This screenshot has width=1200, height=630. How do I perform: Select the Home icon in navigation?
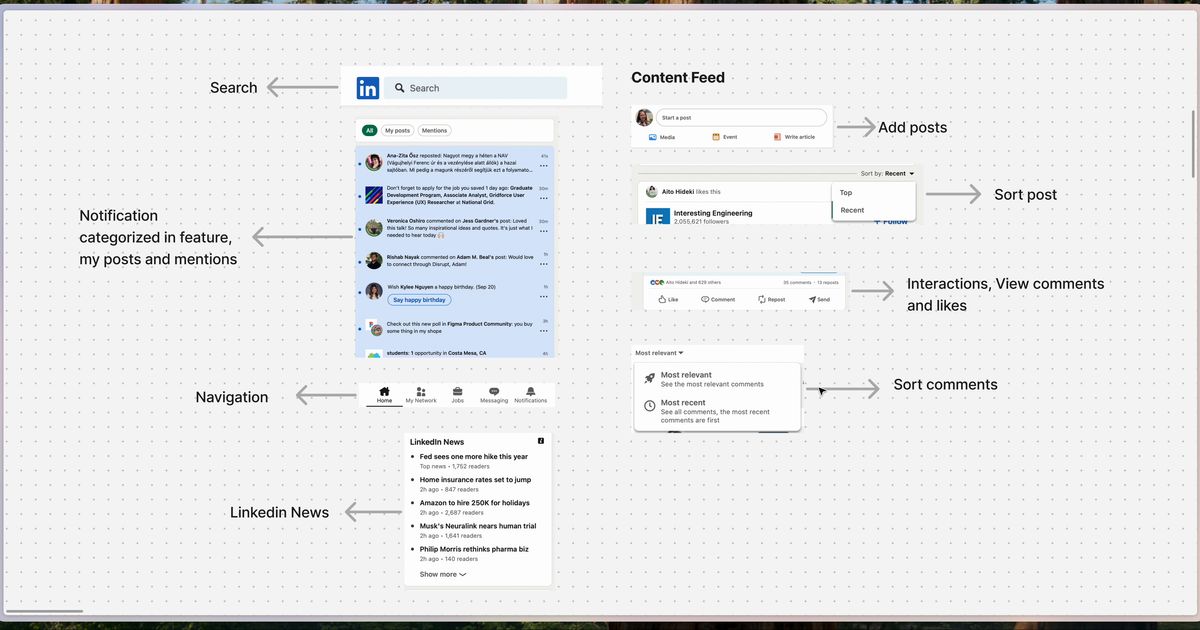pos(383,390)
